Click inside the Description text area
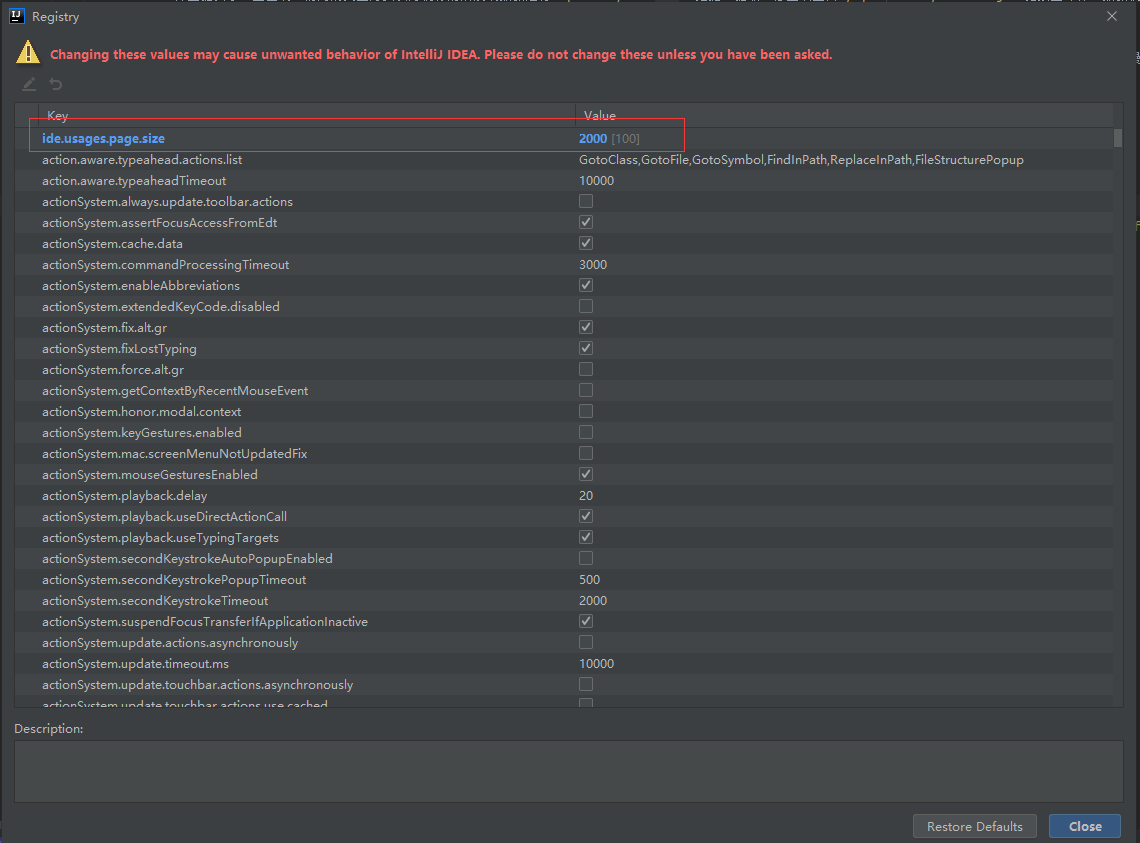The height and width of the screenshot is (843, 1140). coord(568,771)
